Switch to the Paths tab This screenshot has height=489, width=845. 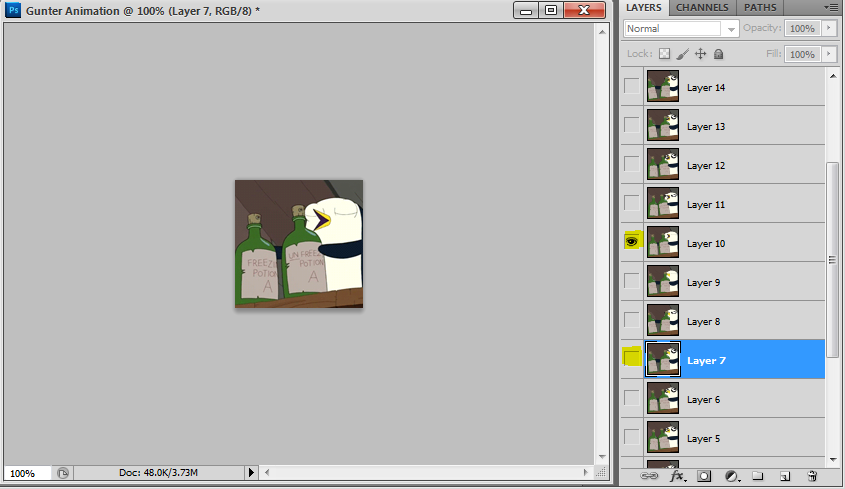point(760,8)
